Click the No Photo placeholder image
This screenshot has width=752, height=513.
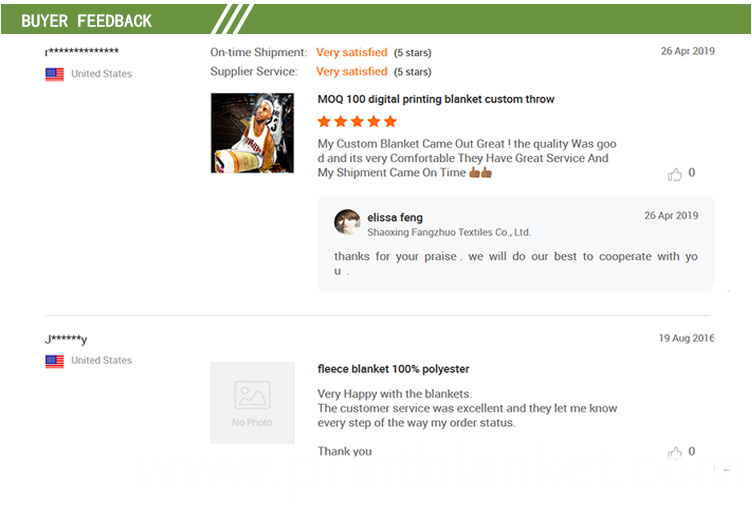click(252, 403)
